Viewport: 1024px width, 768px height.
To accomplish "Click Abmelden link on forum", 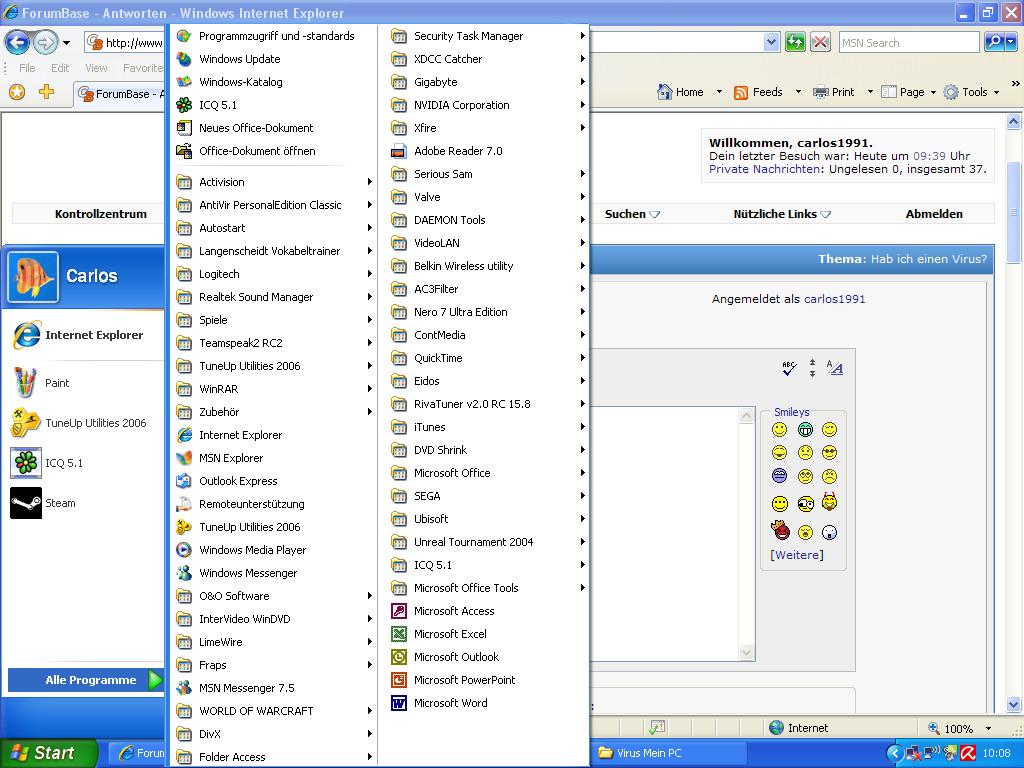I will coord(934,214).
